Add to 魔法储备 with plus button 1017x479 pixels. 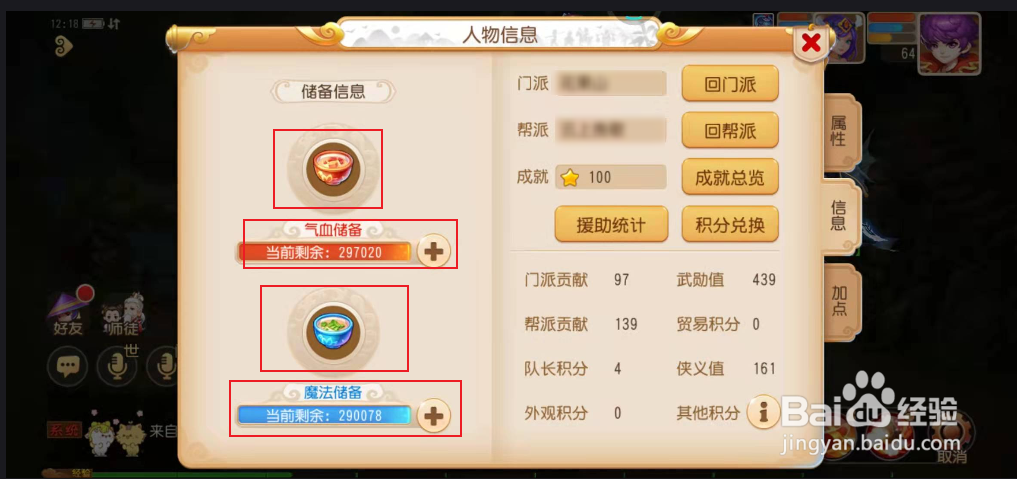tap(433, 415)
